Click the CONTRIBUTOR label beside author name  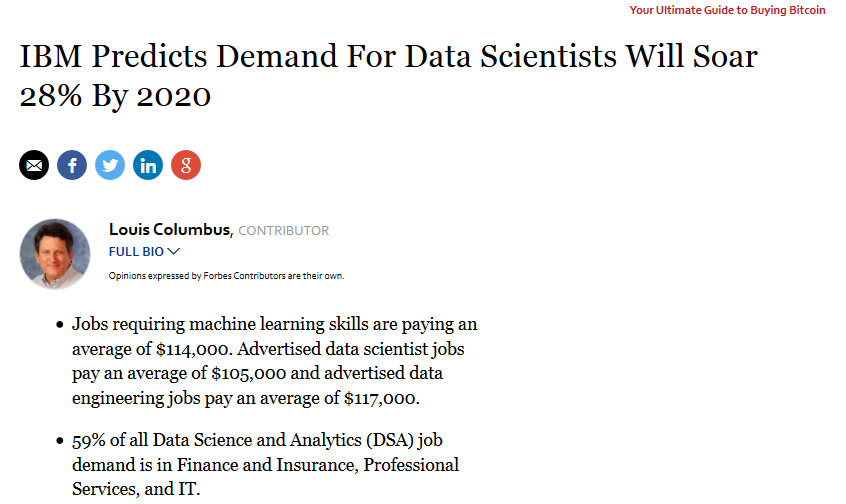(x=284, y=231)
